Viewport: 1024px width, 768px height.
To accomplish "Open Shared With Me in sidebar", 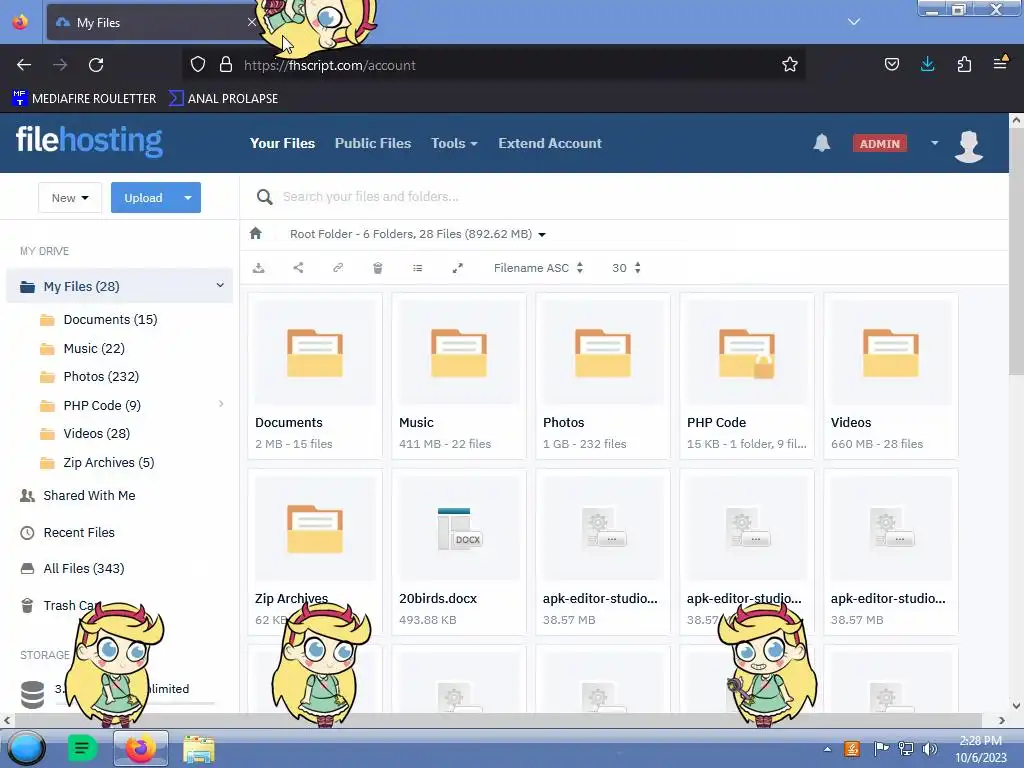I will click(89, 496).
